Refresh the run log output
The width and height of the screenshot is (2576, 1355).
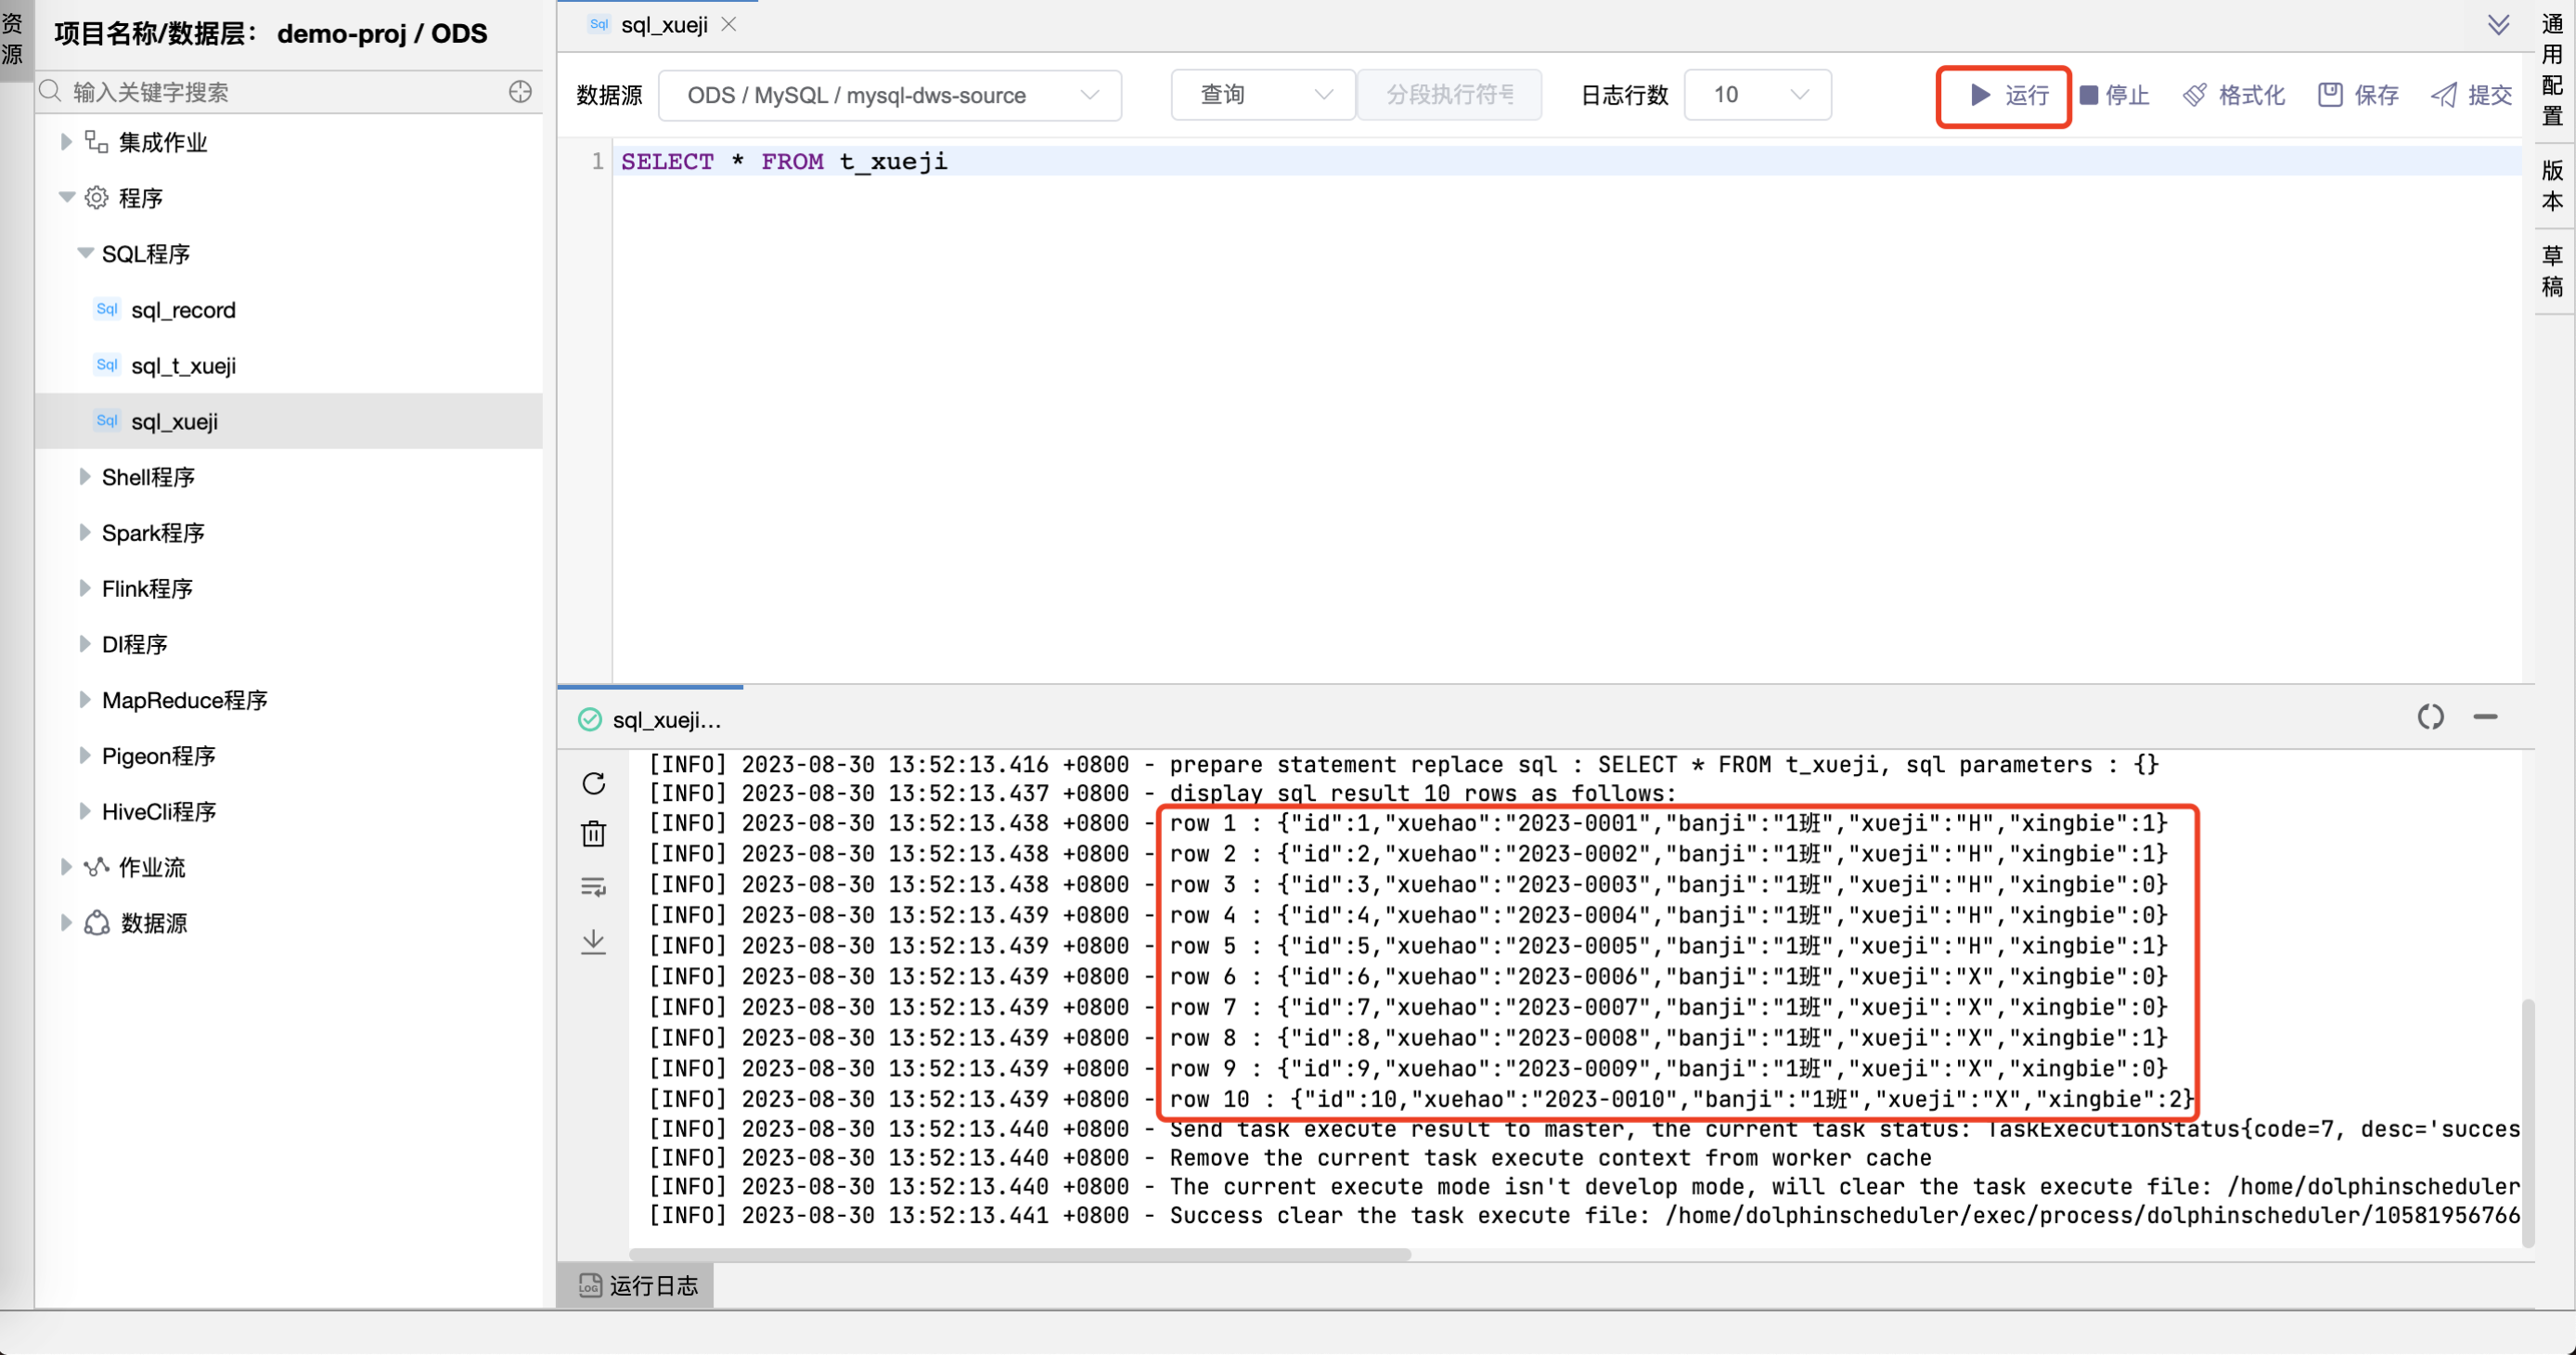[594, 783]
